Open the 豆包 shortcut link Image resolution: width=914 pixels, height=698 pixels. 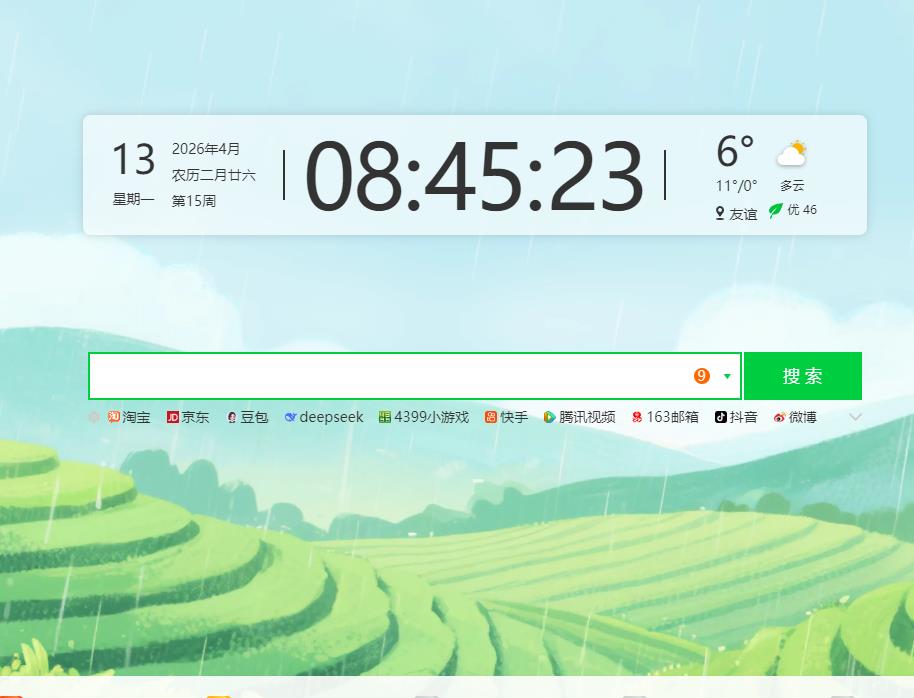click(x=247, y=417)
